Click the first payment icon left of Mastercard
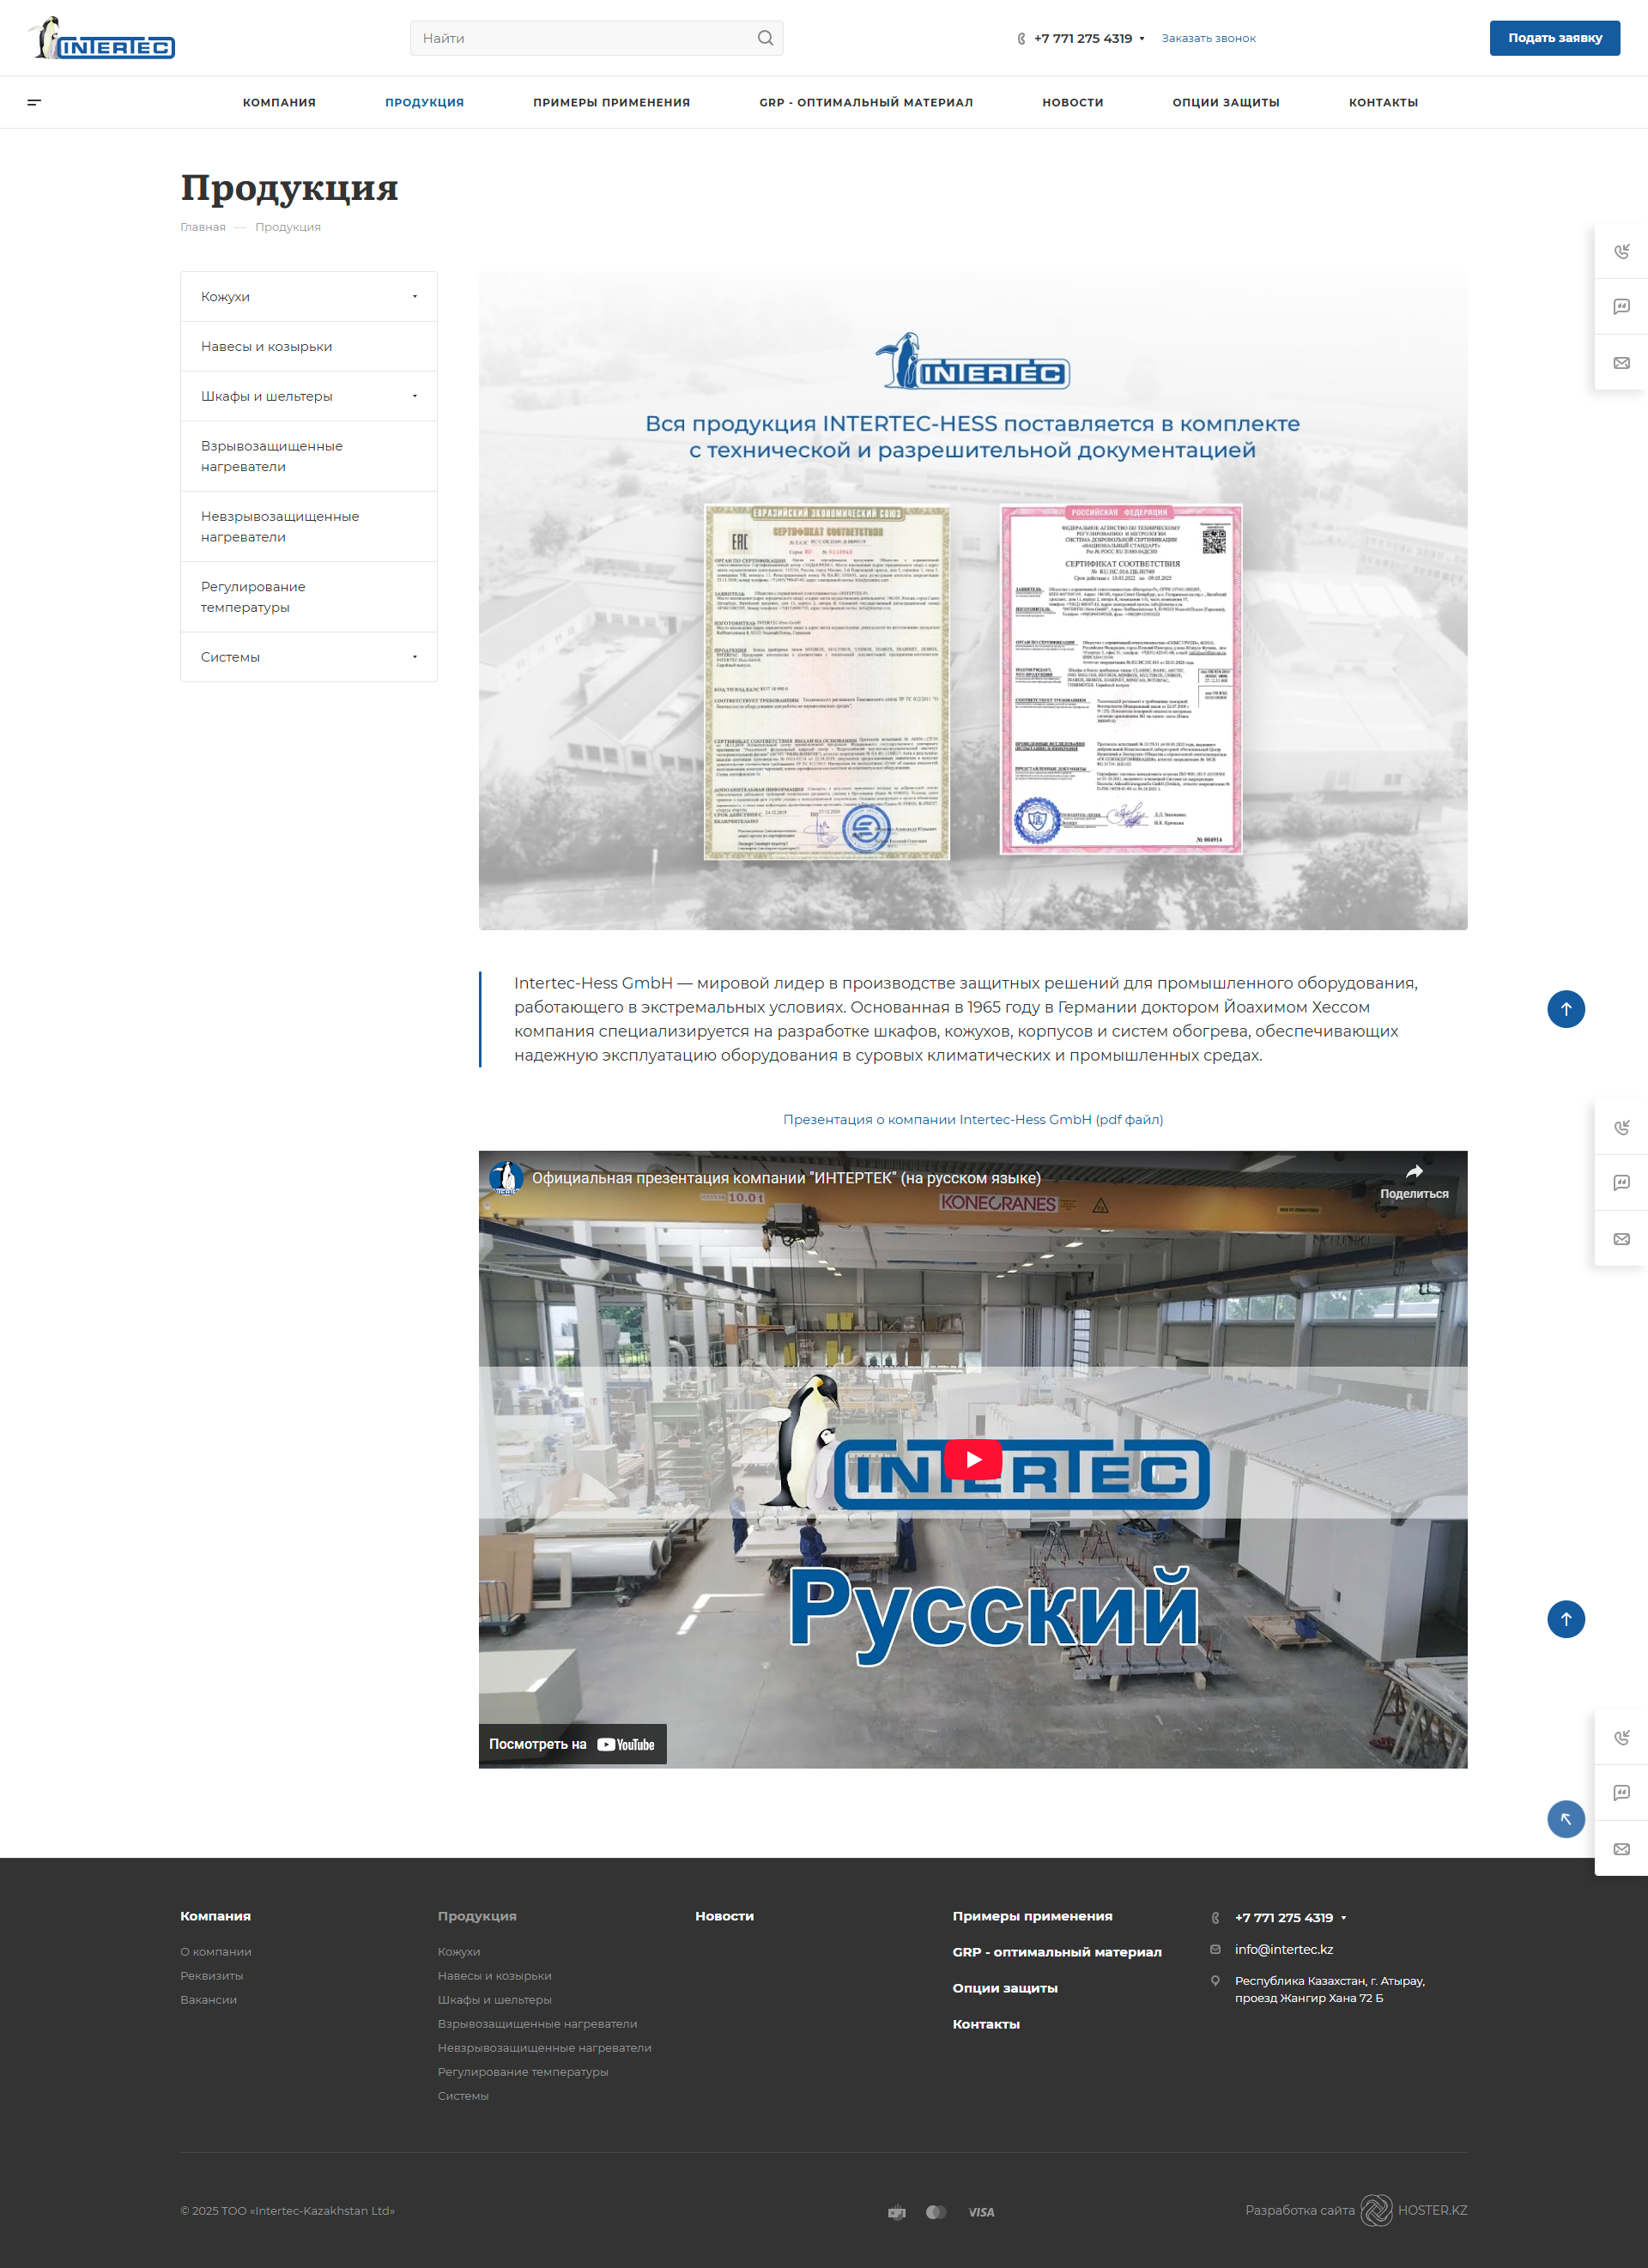The image size is (1648, 2268). tap(897, 2212)
